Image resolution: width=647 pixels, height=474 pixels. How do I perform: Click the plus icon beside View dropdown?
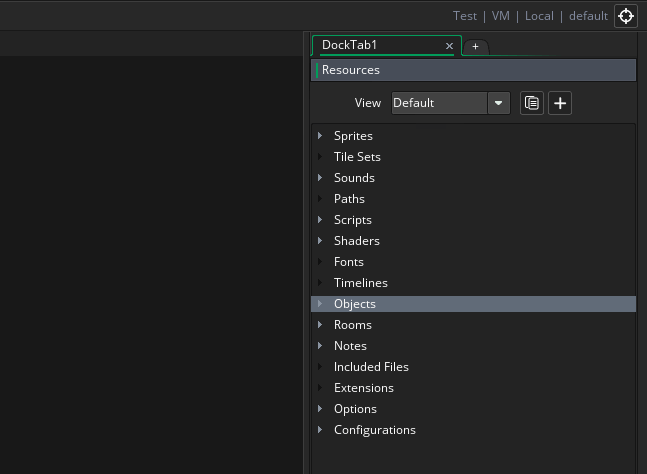click(x=560, y=103)
